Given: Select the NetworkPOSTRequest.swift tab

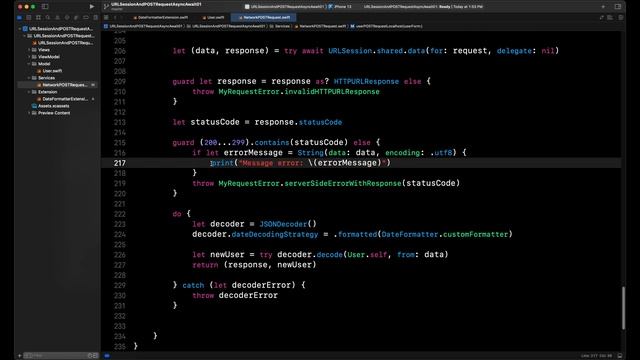Looking at the screenshot, I should 264,18.
